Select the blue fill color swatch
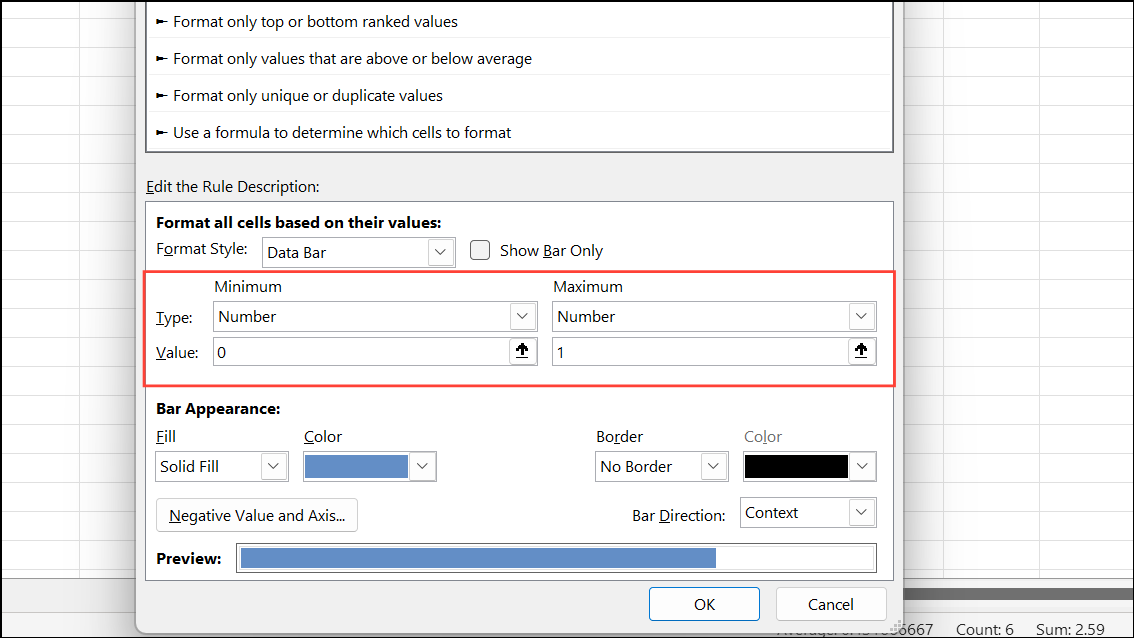 [x=356, y=466]
